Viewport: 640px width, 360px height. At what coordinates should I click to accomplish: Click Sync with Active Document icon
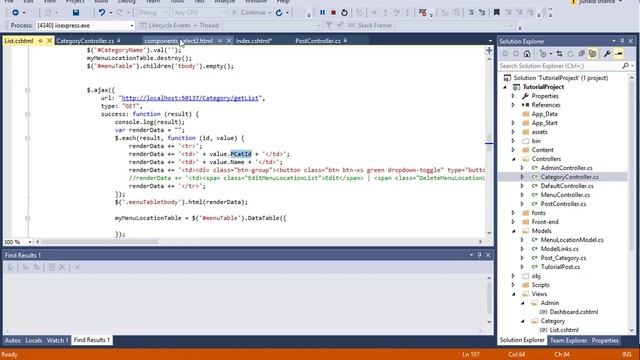tap(559, 54)
